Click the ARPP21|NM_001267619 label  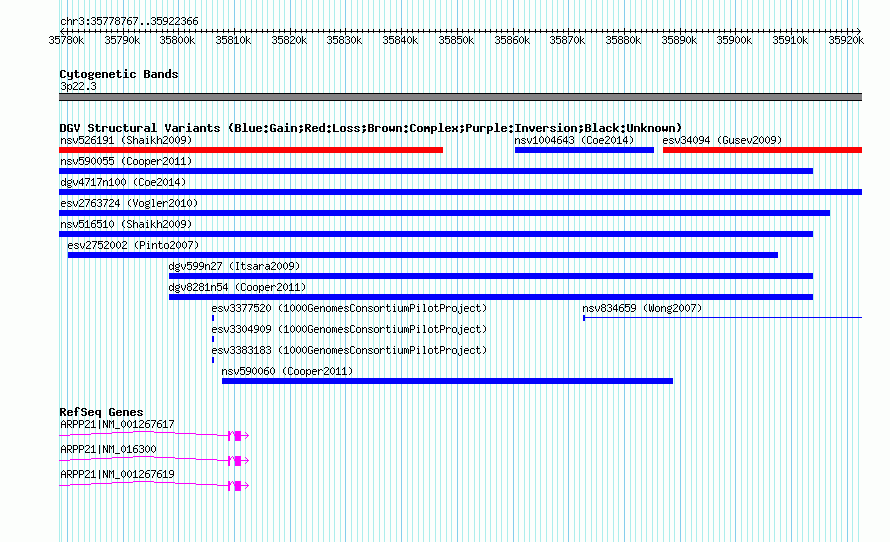click(117, 474)
